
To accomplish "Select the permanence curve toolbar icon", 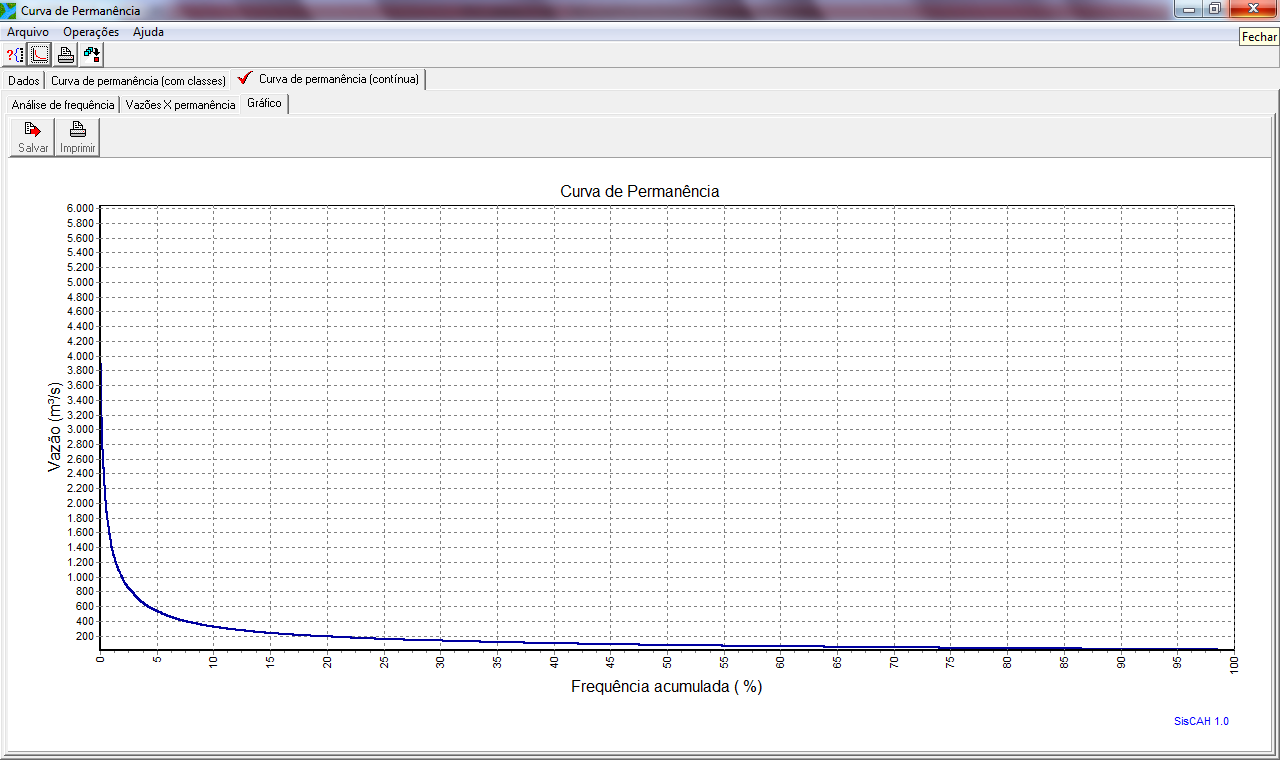I will 40,55.
